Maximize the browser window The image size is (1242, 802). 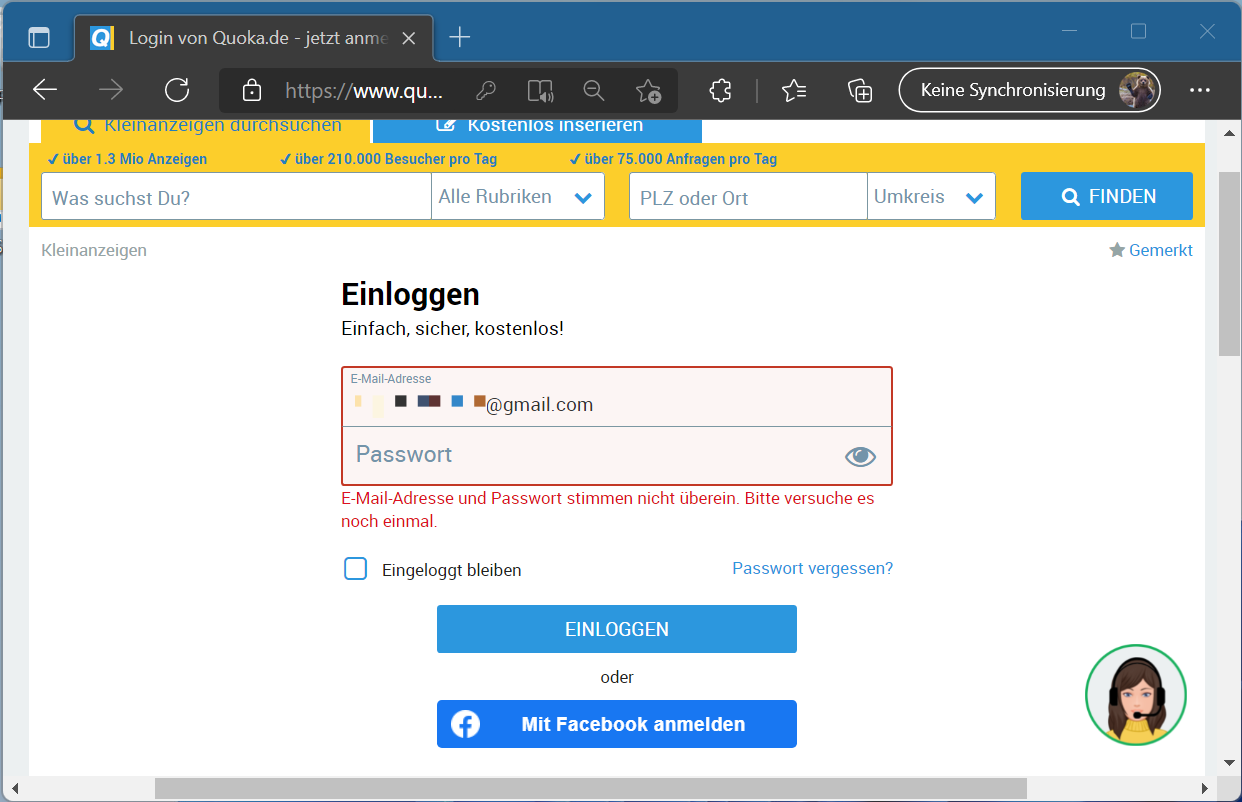pos(1138,32)
